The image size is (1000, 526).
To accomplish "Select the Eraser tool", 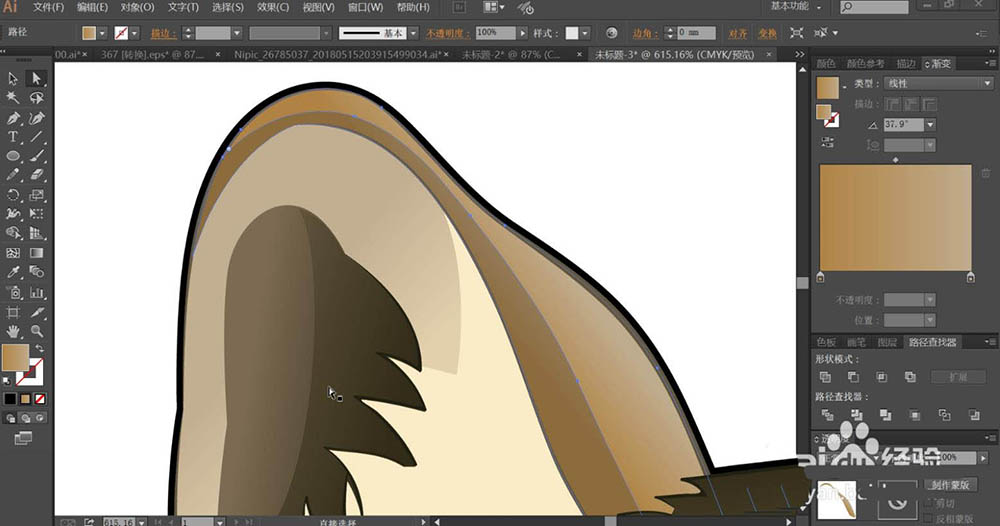I will tap(36, 175).
